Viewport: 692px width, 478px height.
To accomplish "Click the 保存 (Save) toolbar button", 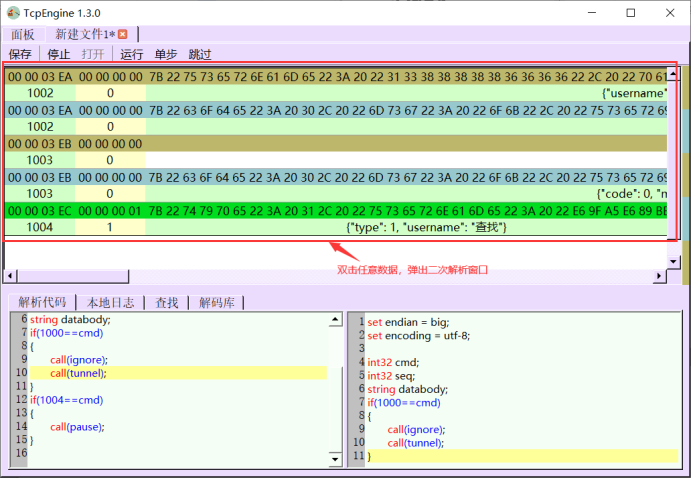I will (x=20, y=54).
